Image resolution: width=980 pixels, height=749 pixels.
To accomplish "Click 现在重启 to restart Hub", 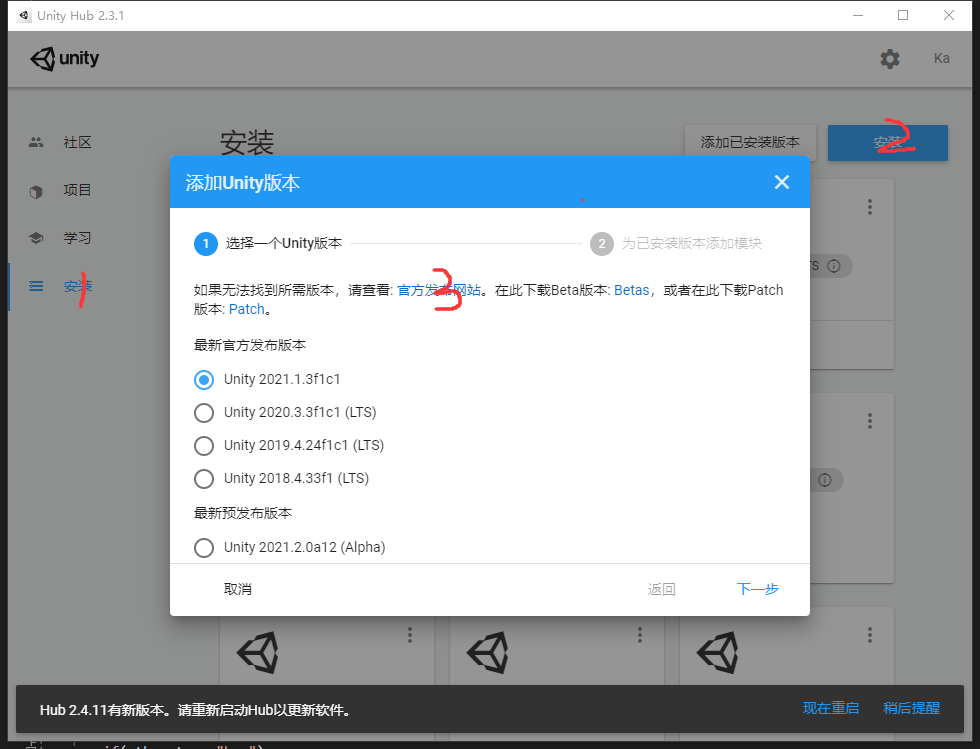I will tap(830, 707).
